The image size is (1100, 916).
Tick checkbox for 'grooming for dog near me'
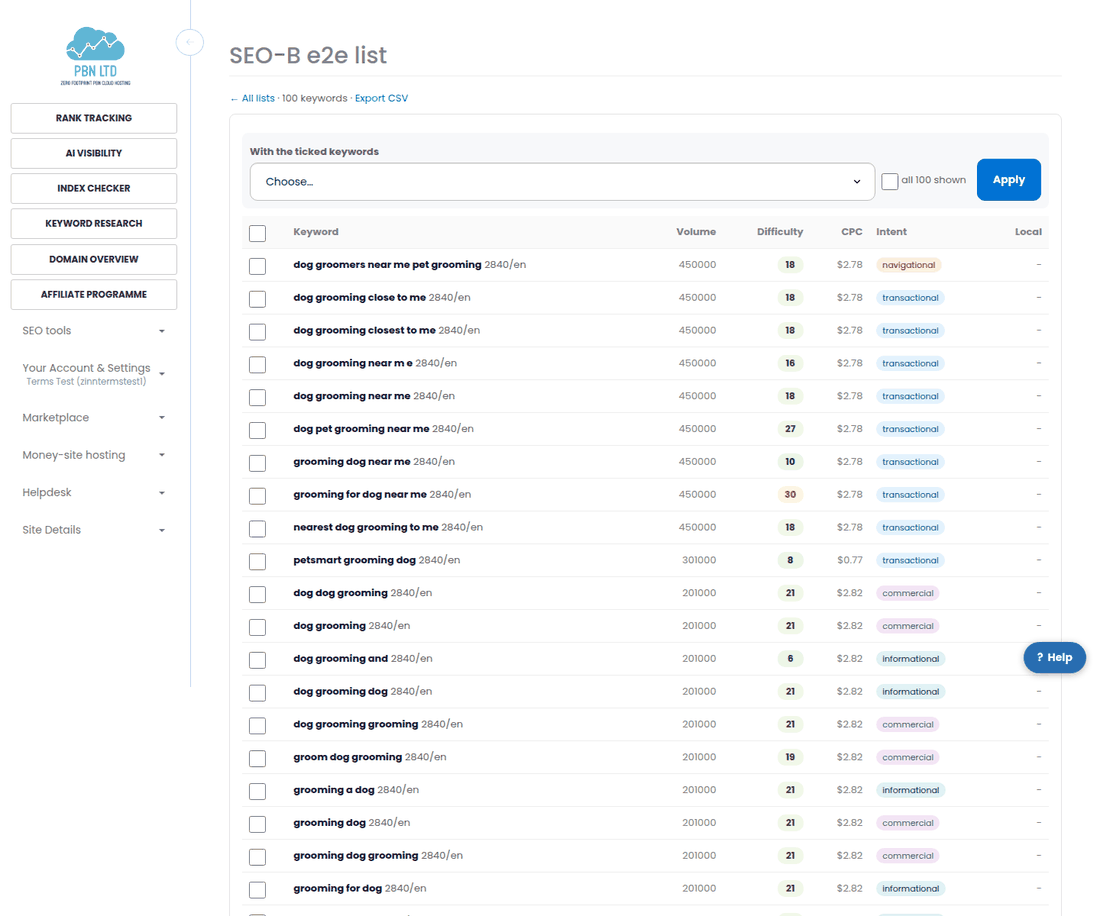pos(257,496)
